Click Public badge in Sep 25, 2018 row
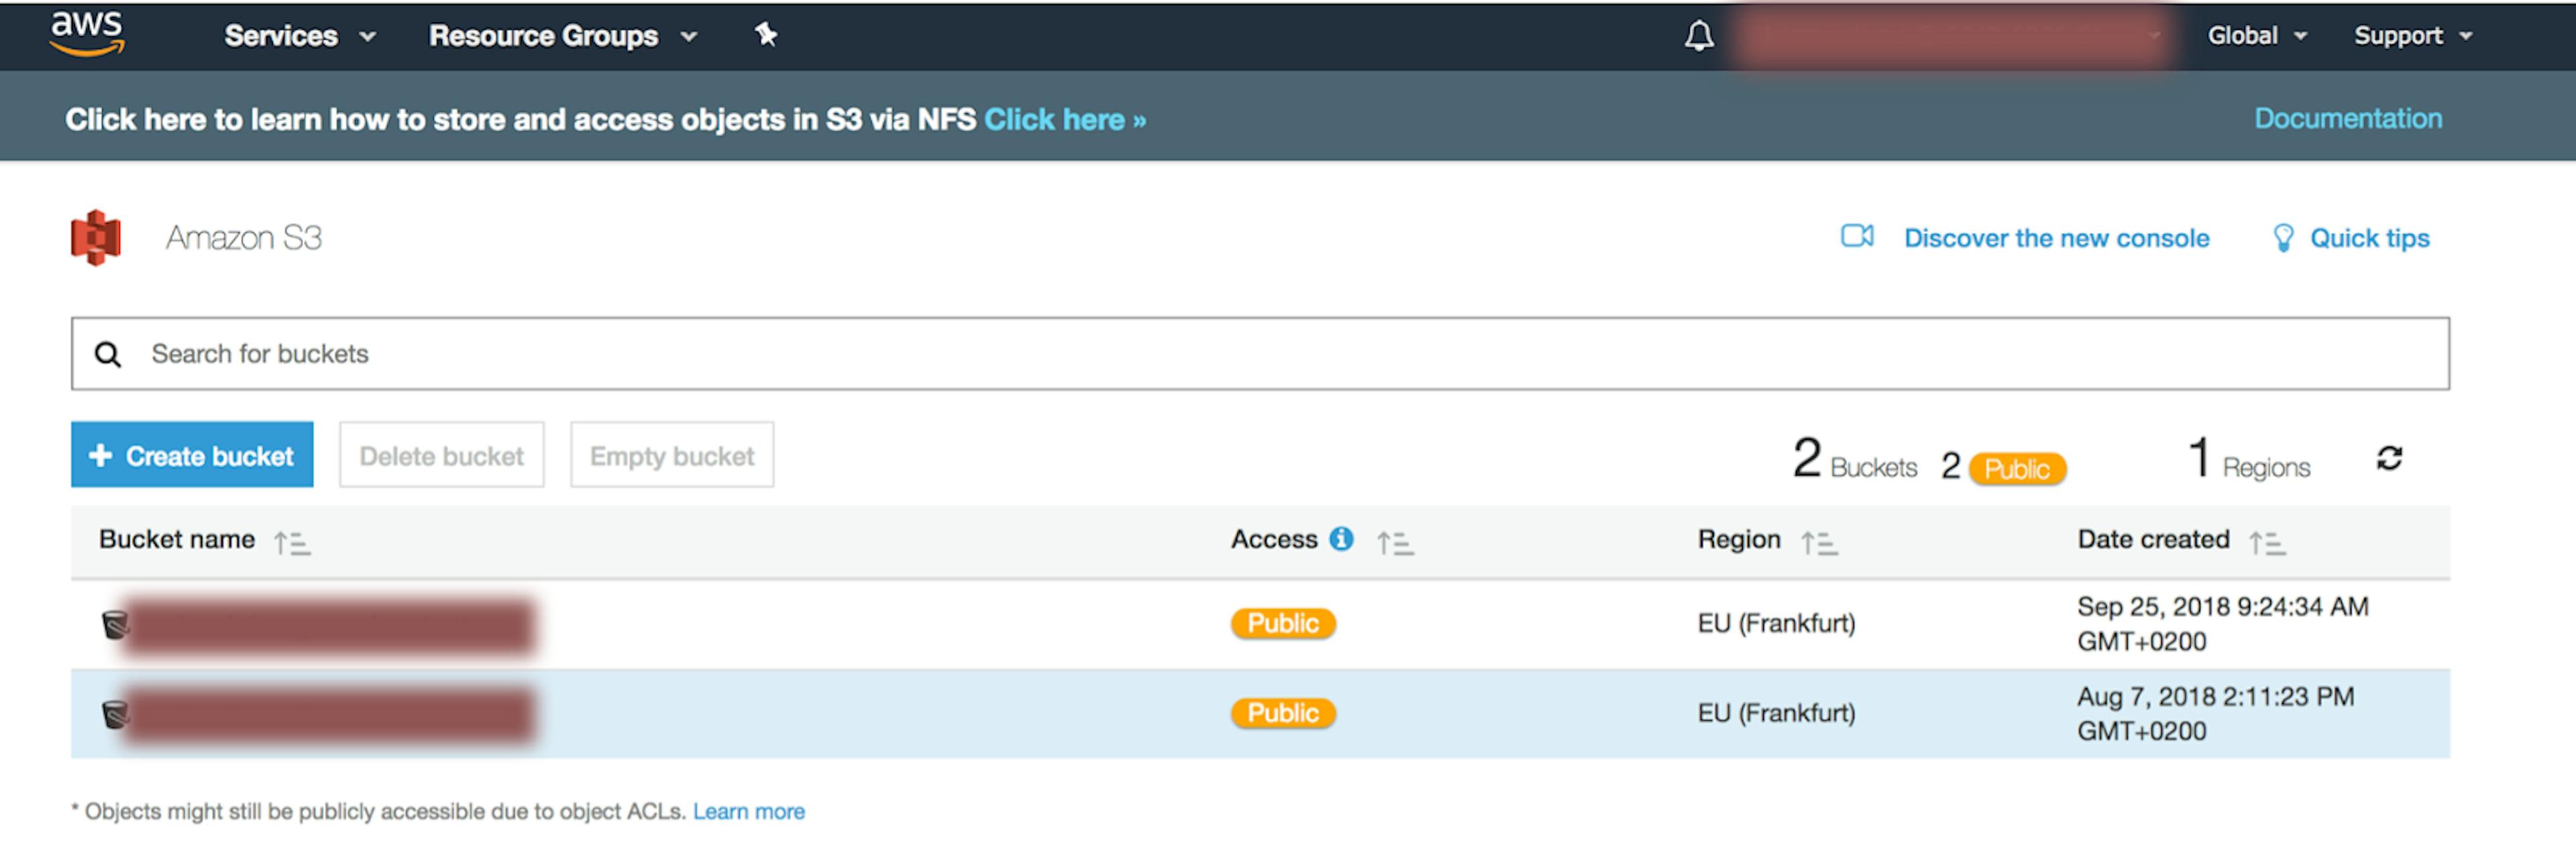The image size is (2576, 861). click(1283, 624)
